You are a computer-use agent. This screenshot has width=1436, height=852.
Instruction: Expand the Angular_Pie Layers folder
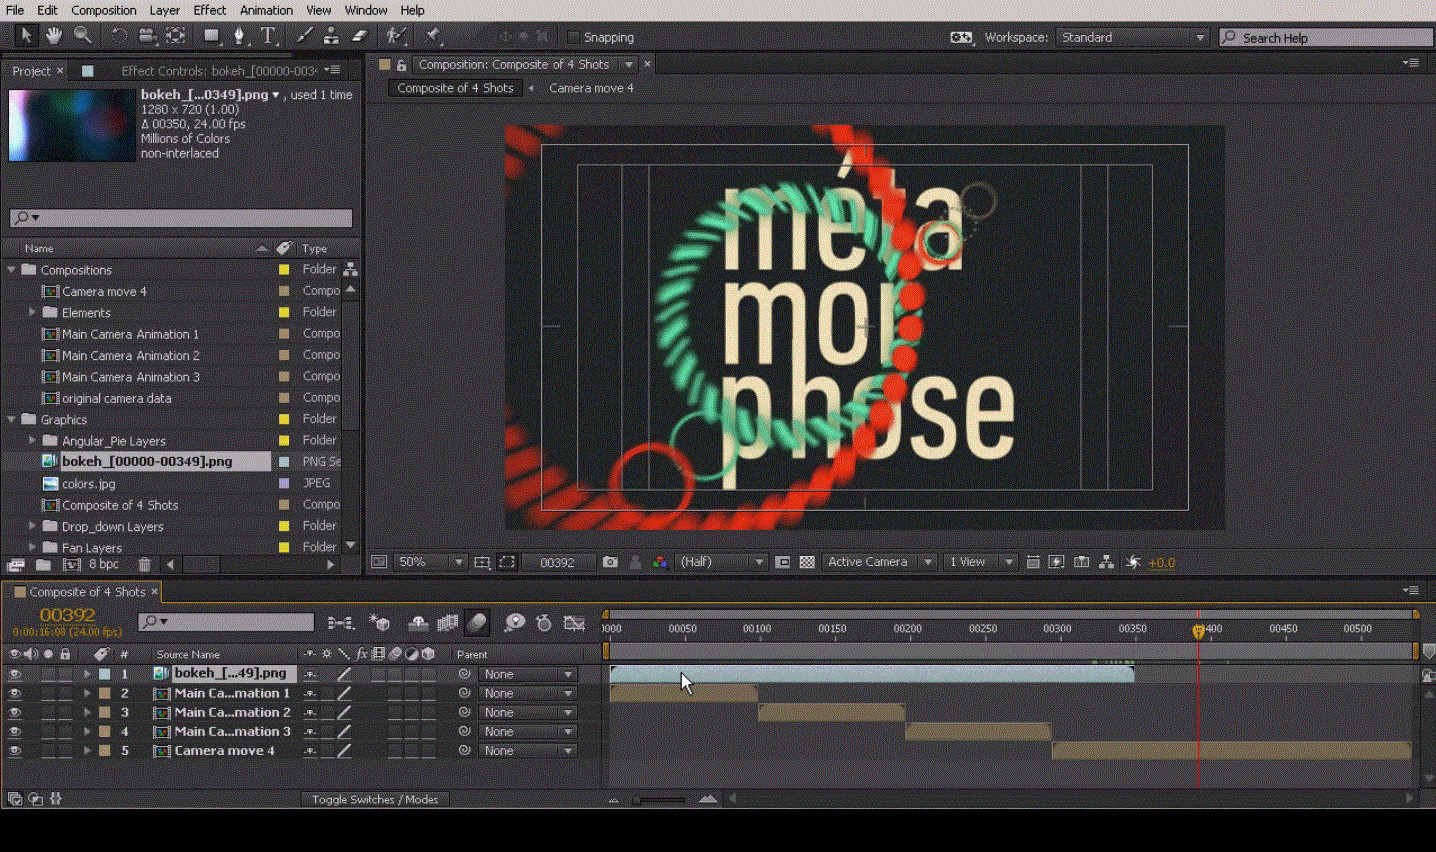tap(32, 440)
